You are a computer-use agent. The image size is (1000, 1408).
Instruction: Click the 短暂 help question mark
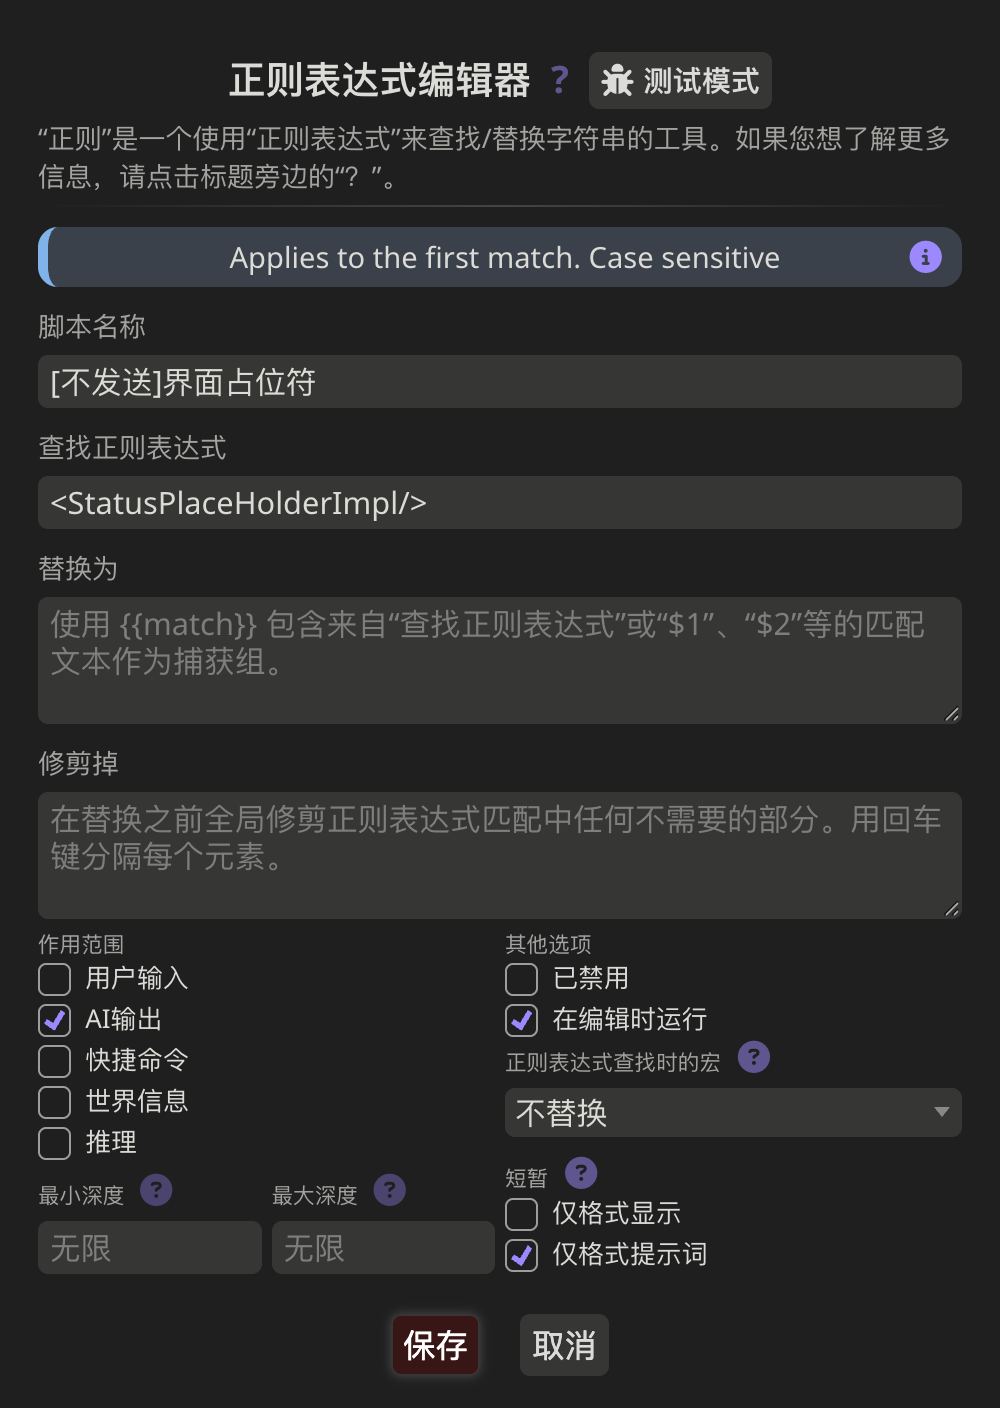[x=581, y=1173]
